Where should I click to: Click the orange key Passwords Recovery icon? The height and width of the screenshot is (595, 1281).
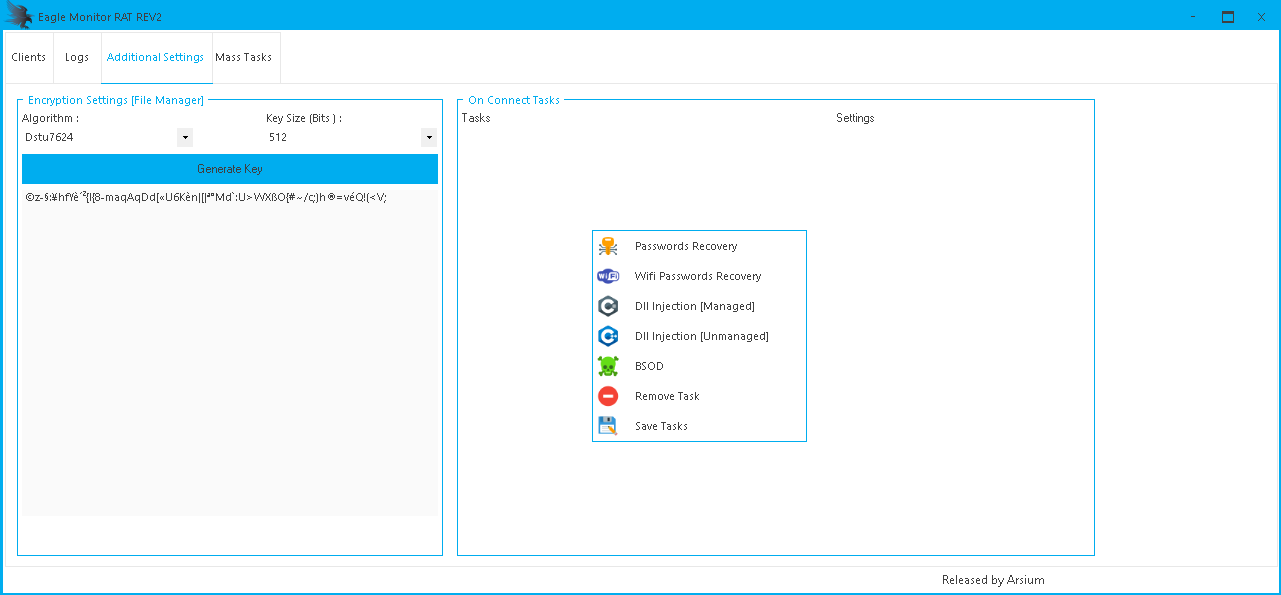(608, 246)
